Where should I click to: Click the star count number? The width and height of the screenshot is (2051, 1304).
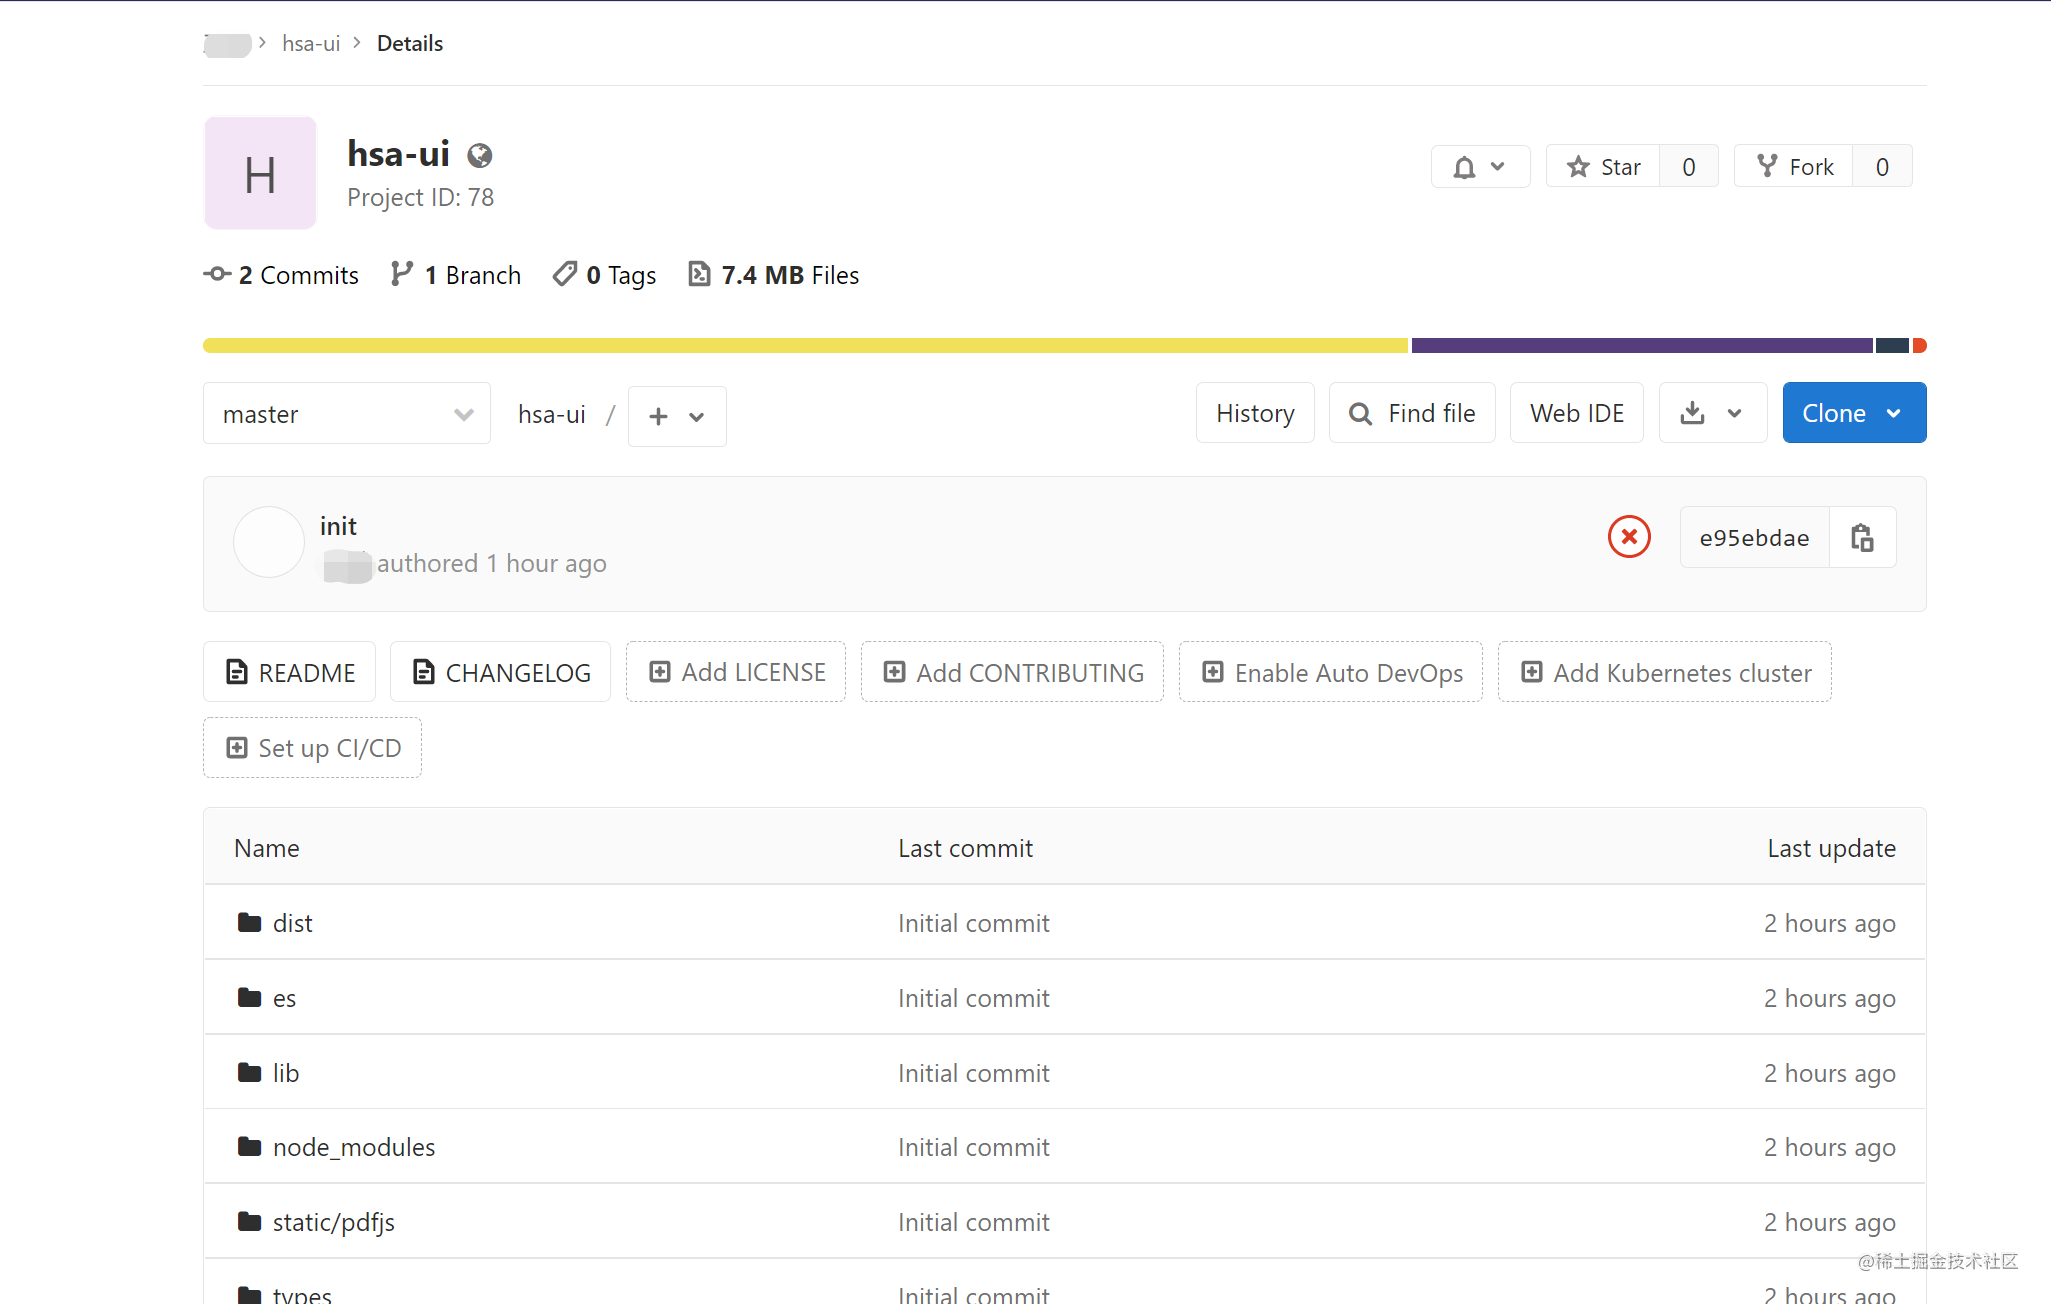pos(1689,167)
